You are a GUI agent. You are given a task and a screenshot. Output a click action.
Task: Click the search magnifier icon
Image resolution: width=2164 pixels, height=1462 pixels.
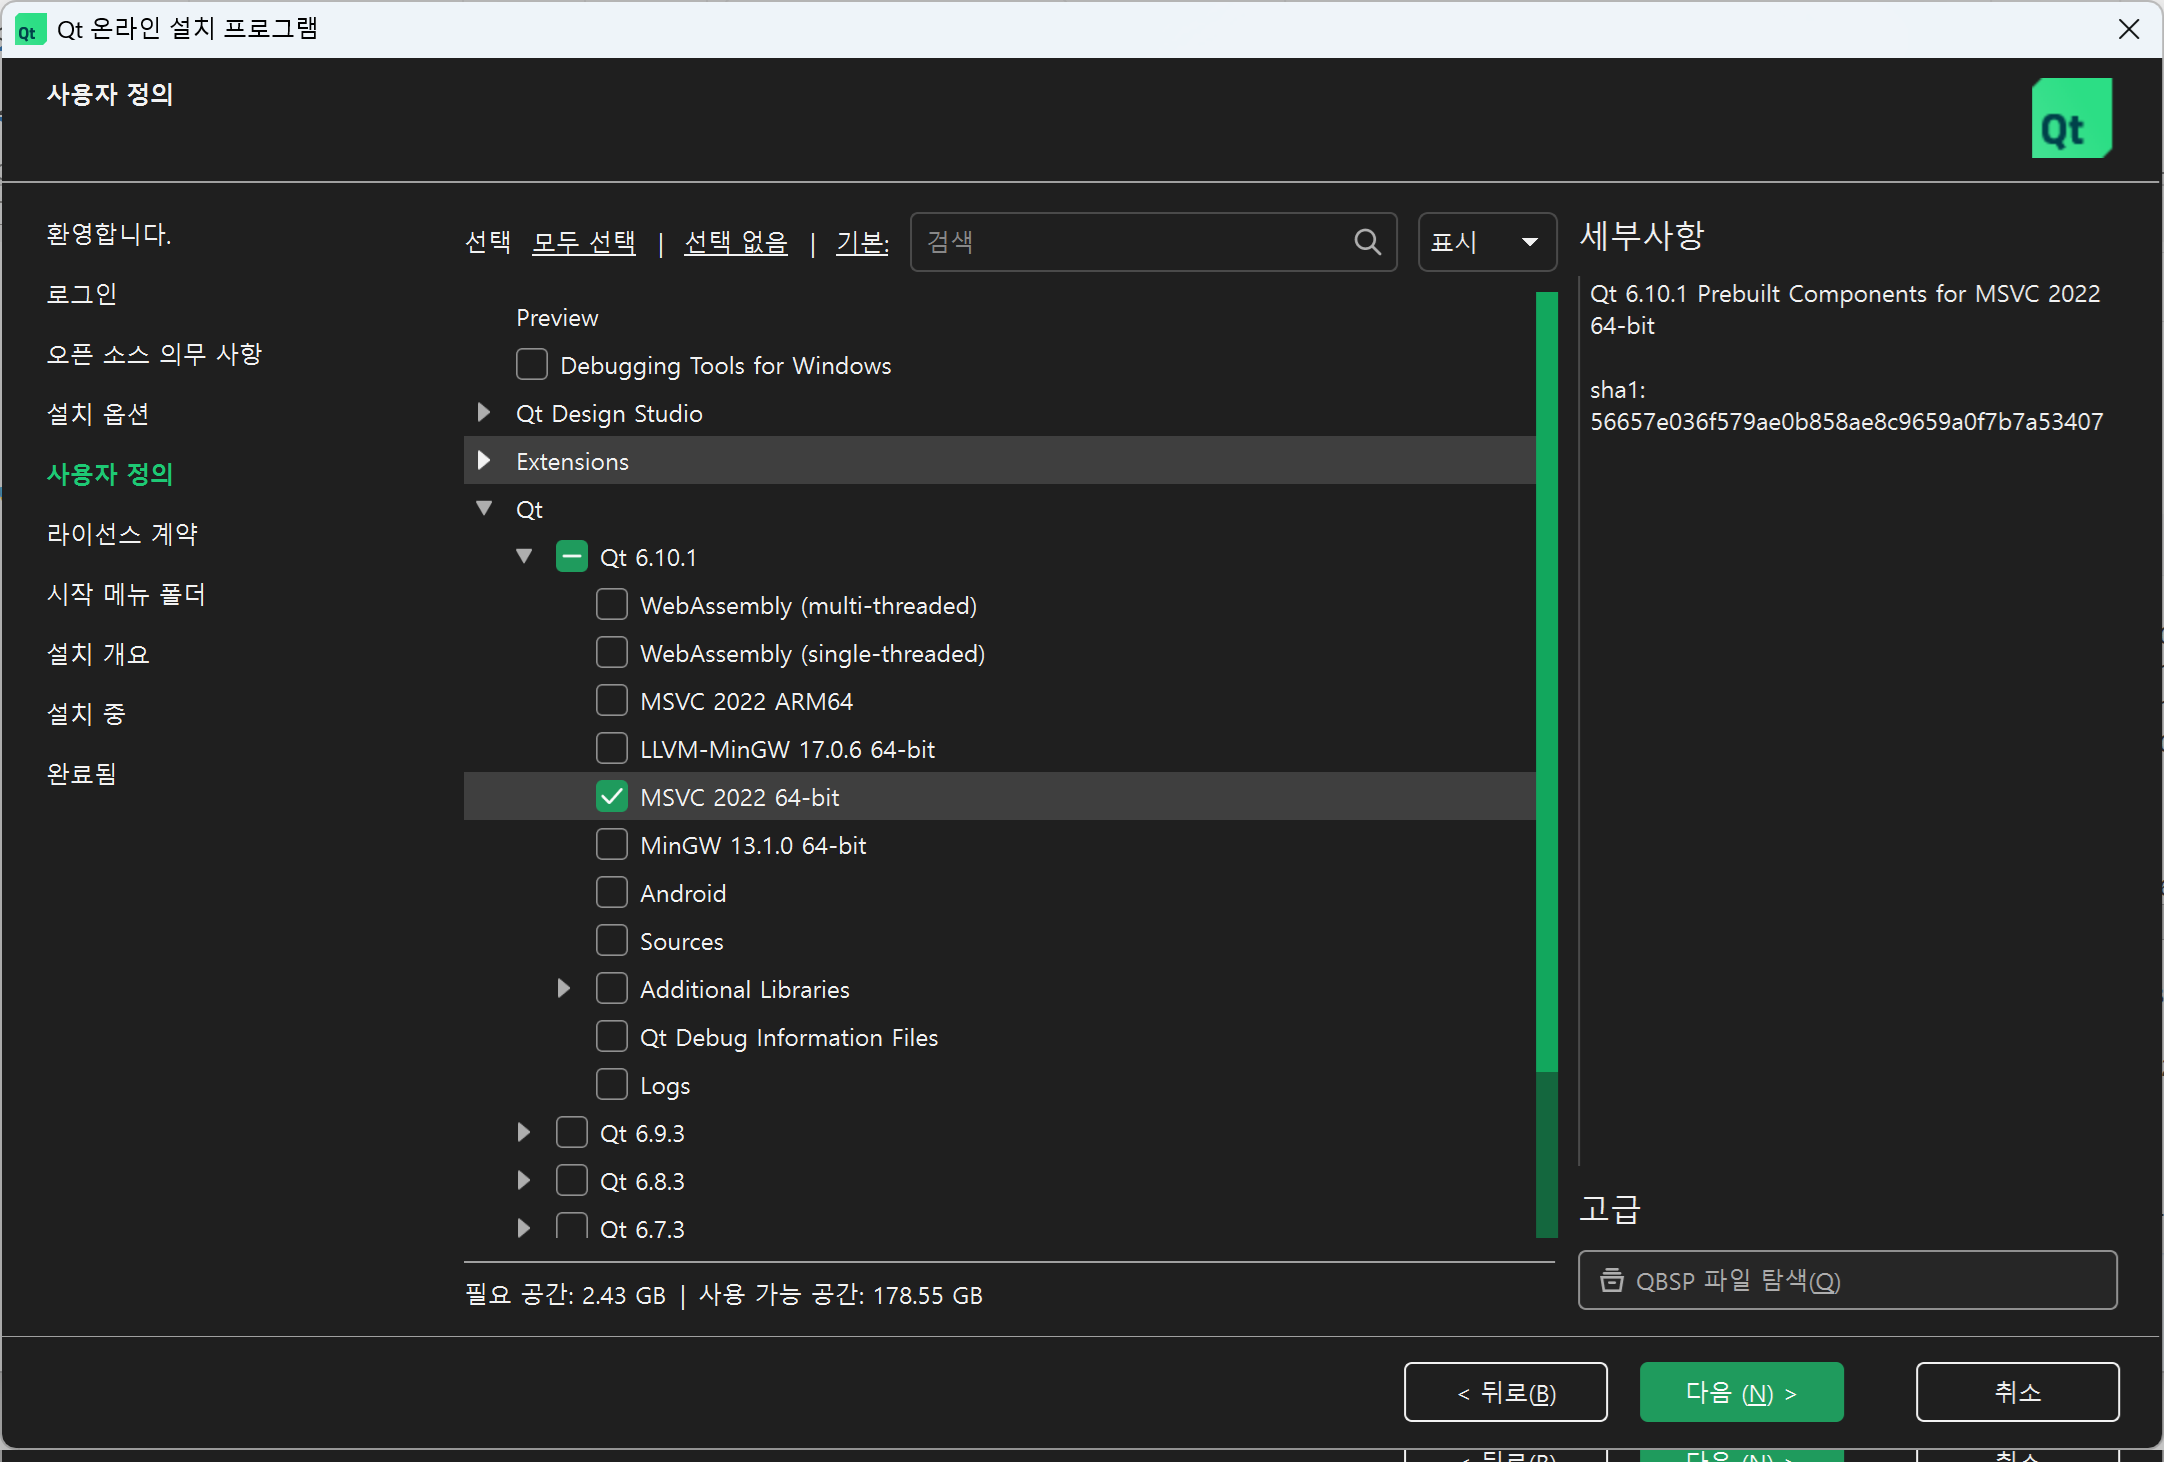click(x=1368, y=242)
